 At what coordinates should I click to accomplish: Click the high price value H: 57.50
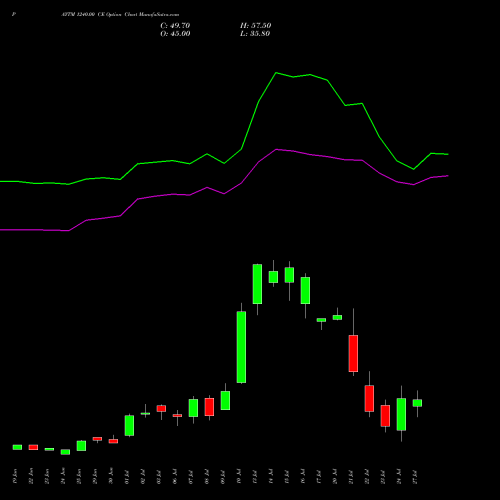coord(255,26)
